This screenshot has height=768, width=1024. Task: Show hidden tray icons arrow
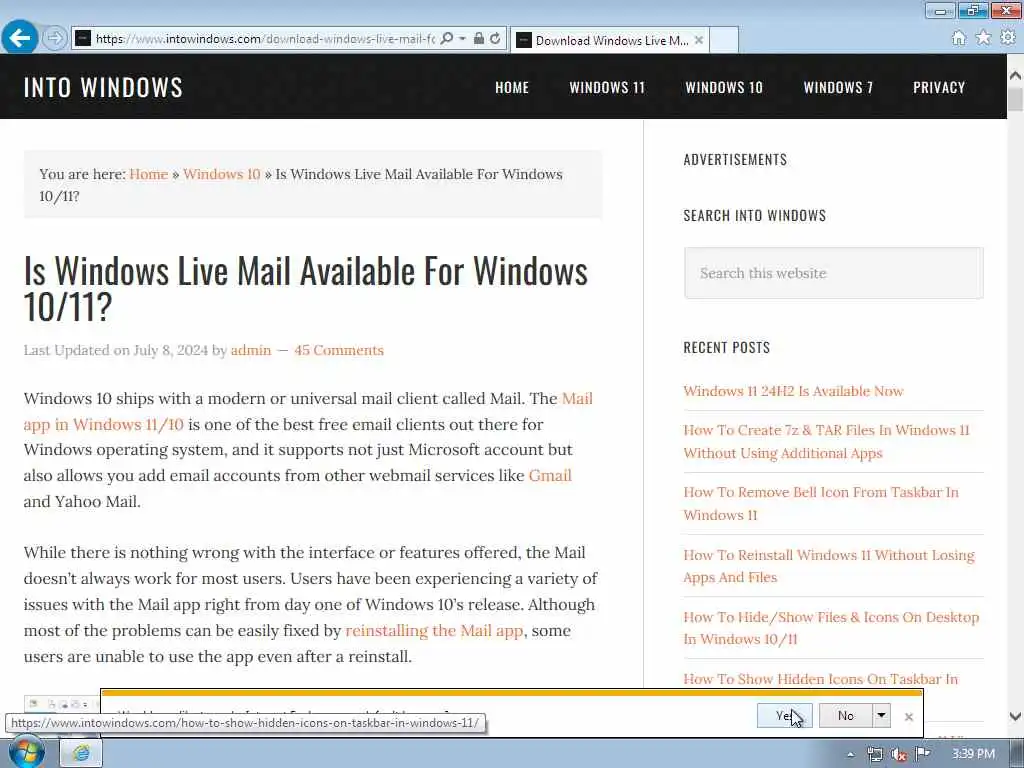click(850, 754)
